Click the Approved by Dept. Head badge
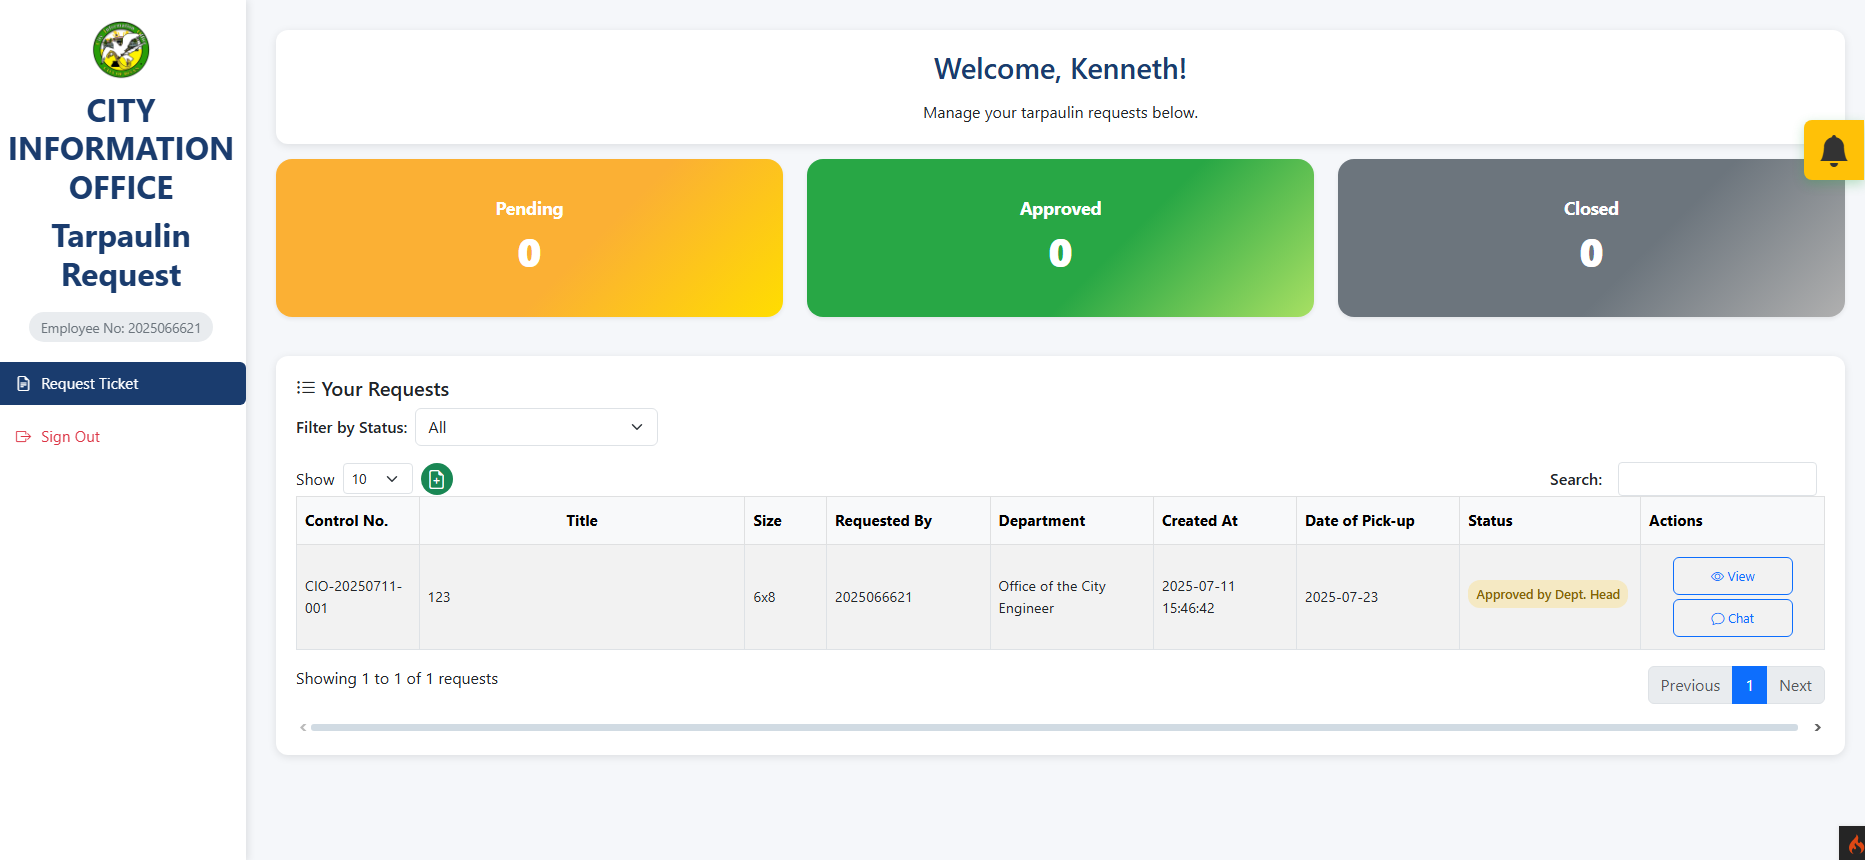Screen dimensions: 1865x860 click(1548, 594)
